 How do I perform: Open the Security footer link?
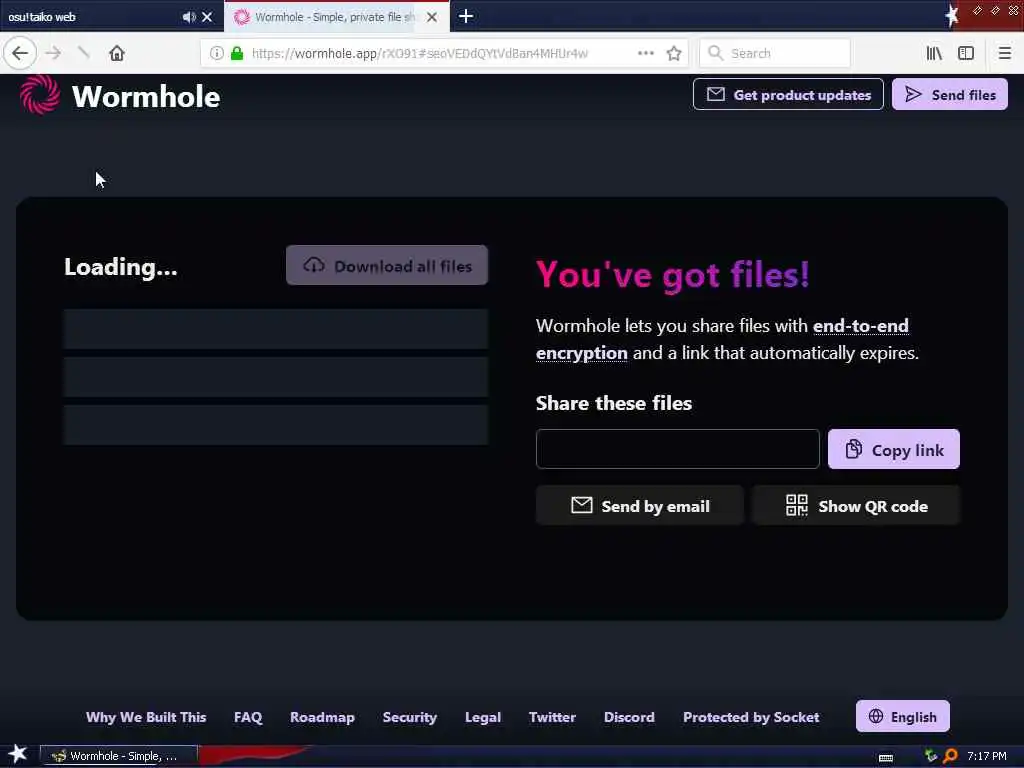pos(409,717)
